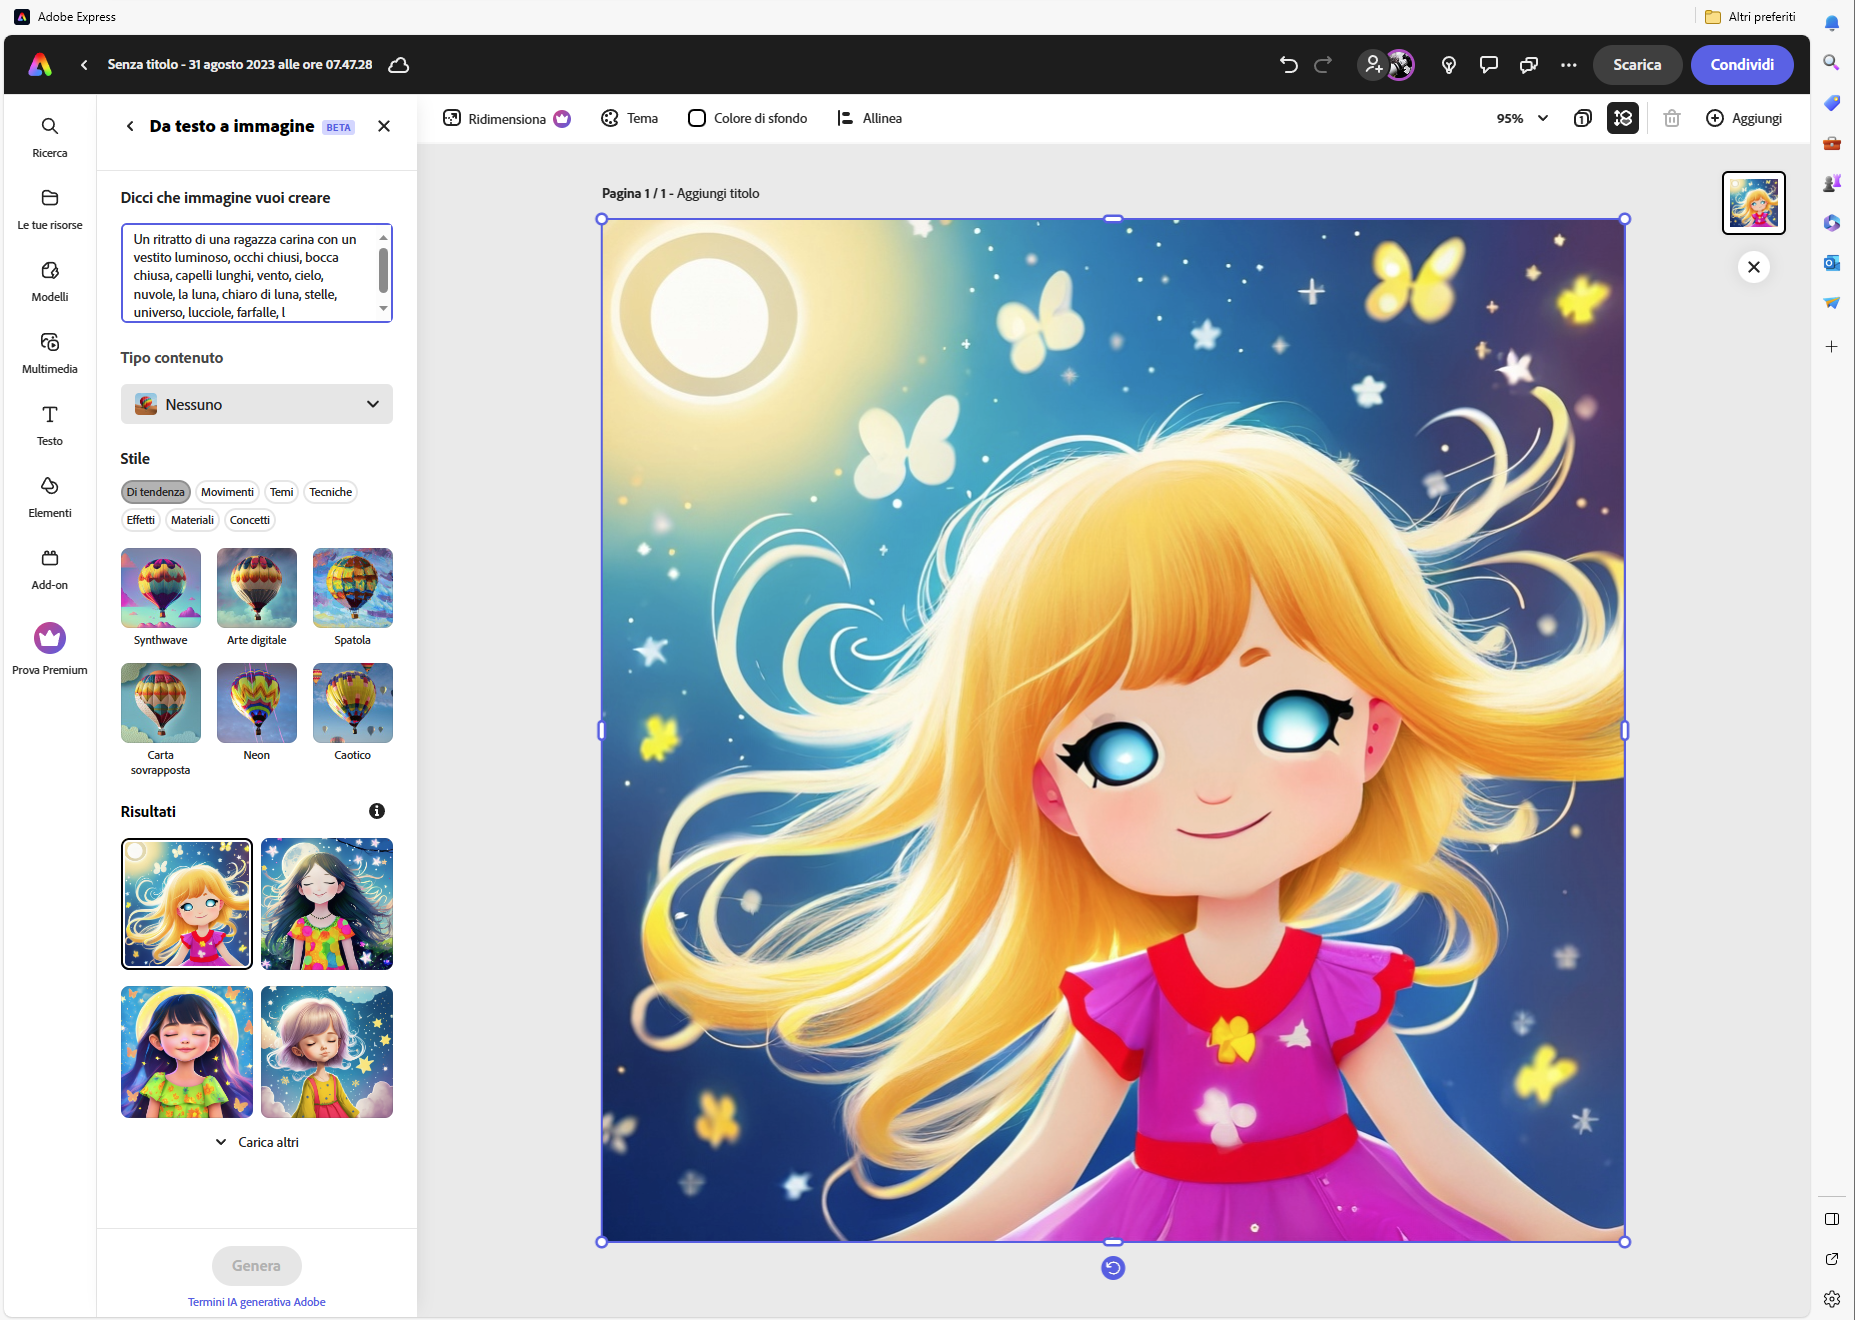Toggle the Movimenti style filter
This screenshot has width=1855, height=1320.
point(227,492)
